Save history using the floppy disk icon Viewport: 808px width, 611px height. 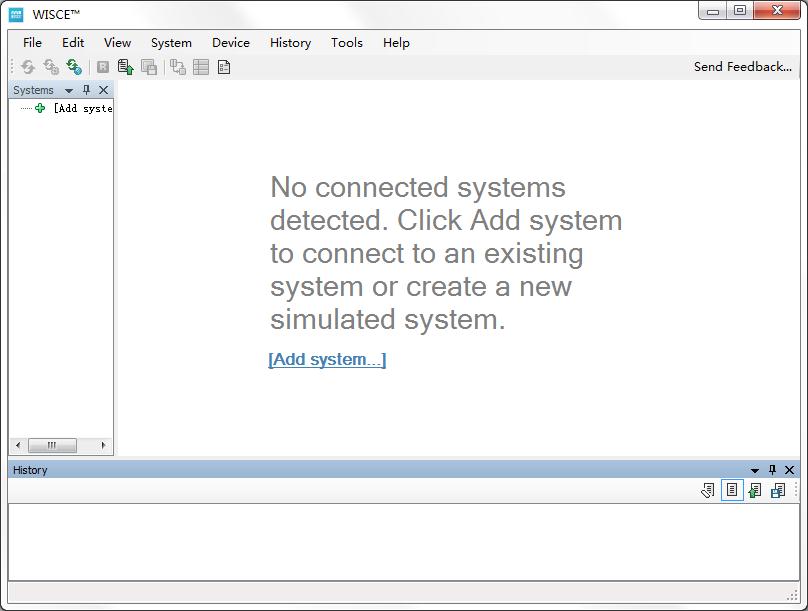(778, 490)
